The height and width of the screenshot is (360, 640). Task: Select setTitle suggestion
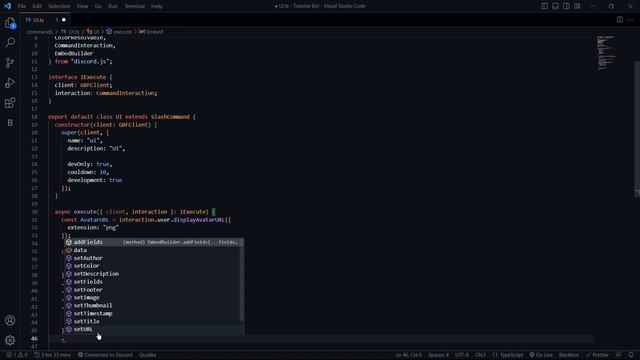(x=154, y=321)
